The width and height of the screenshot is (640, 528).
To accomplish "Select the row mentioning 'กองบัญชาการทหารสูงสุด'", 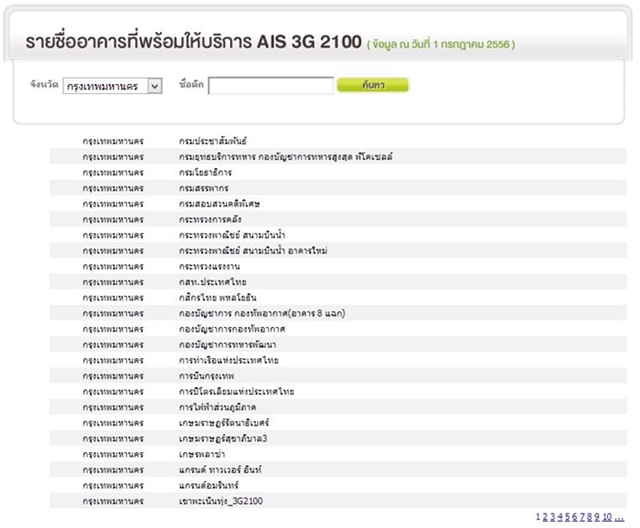I will pyautogui.click(x=338, y=157).
